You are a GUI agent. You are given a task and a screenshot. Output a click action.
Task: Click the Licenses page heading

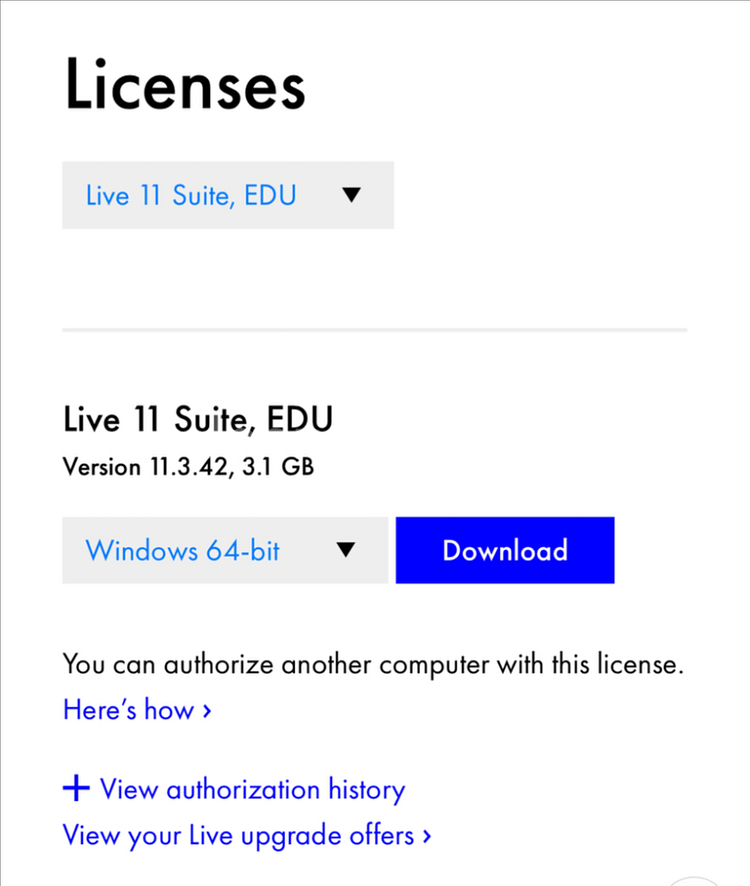point(185,84)
